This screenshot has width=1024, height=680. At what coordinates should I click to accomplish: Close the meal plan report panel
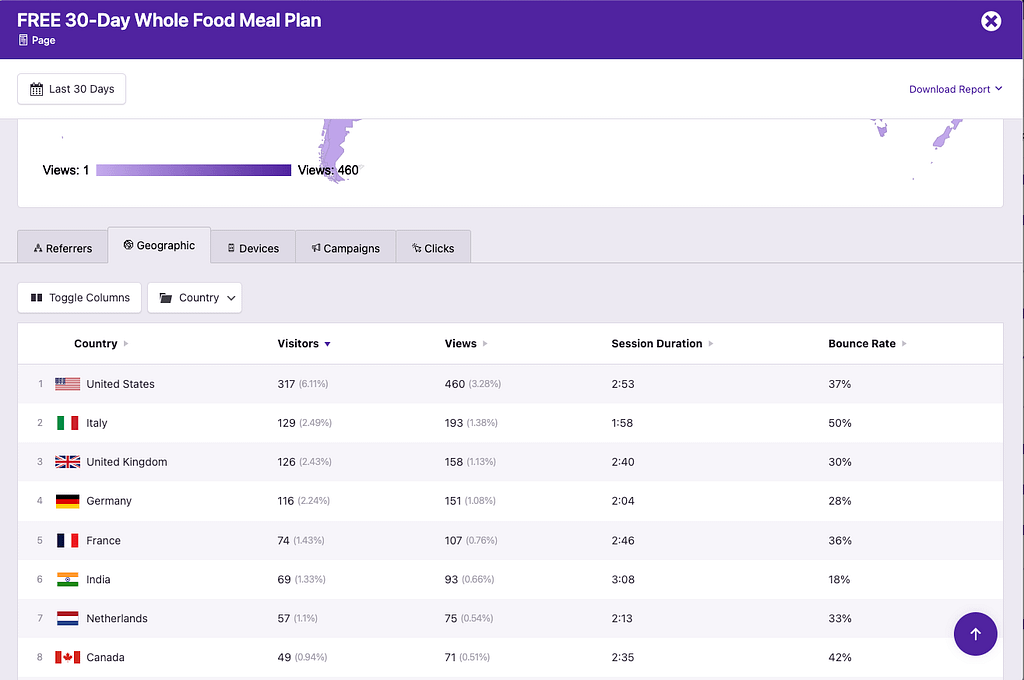point(990,21)
